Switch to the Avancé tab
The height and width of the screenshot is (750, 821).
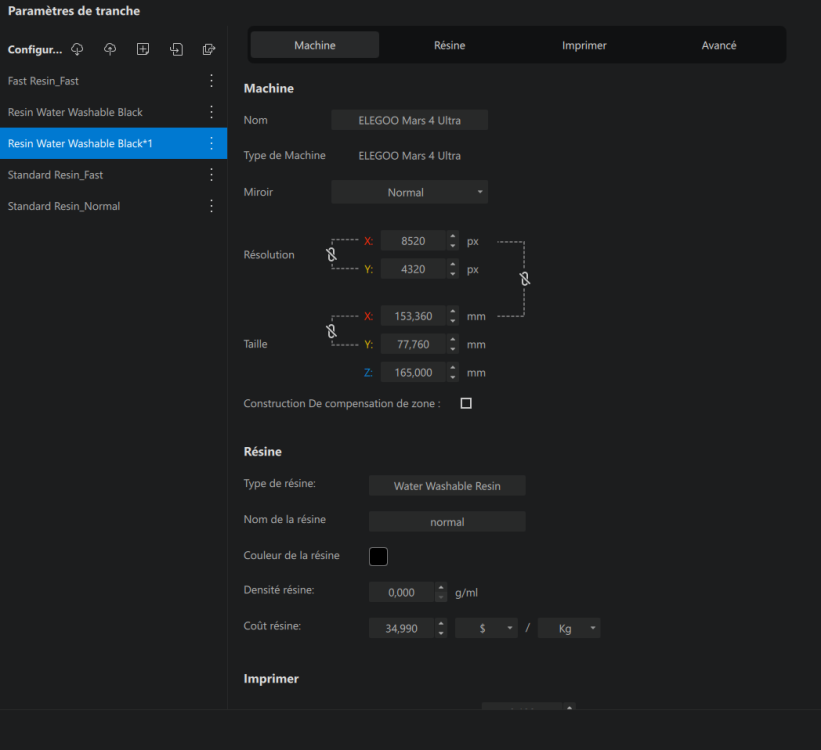point(719,45)
